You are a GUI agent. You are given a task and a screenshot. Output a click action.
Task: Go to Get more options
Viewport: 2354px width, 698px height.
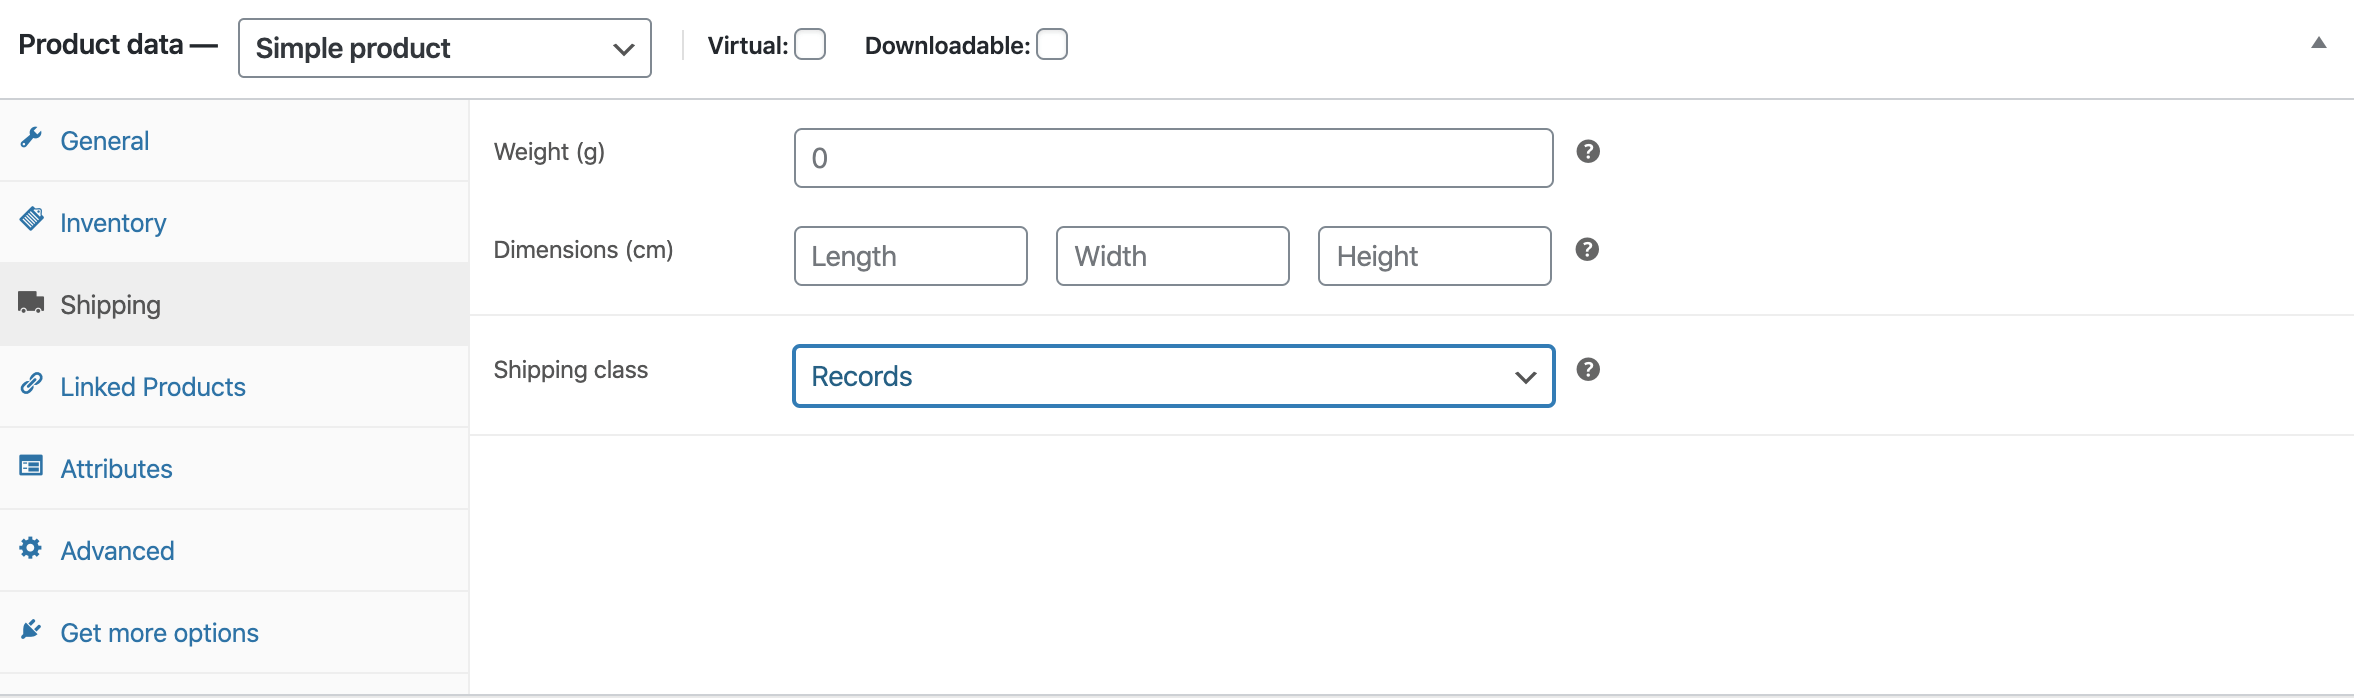pyautogui.click(x=159, y=633)
